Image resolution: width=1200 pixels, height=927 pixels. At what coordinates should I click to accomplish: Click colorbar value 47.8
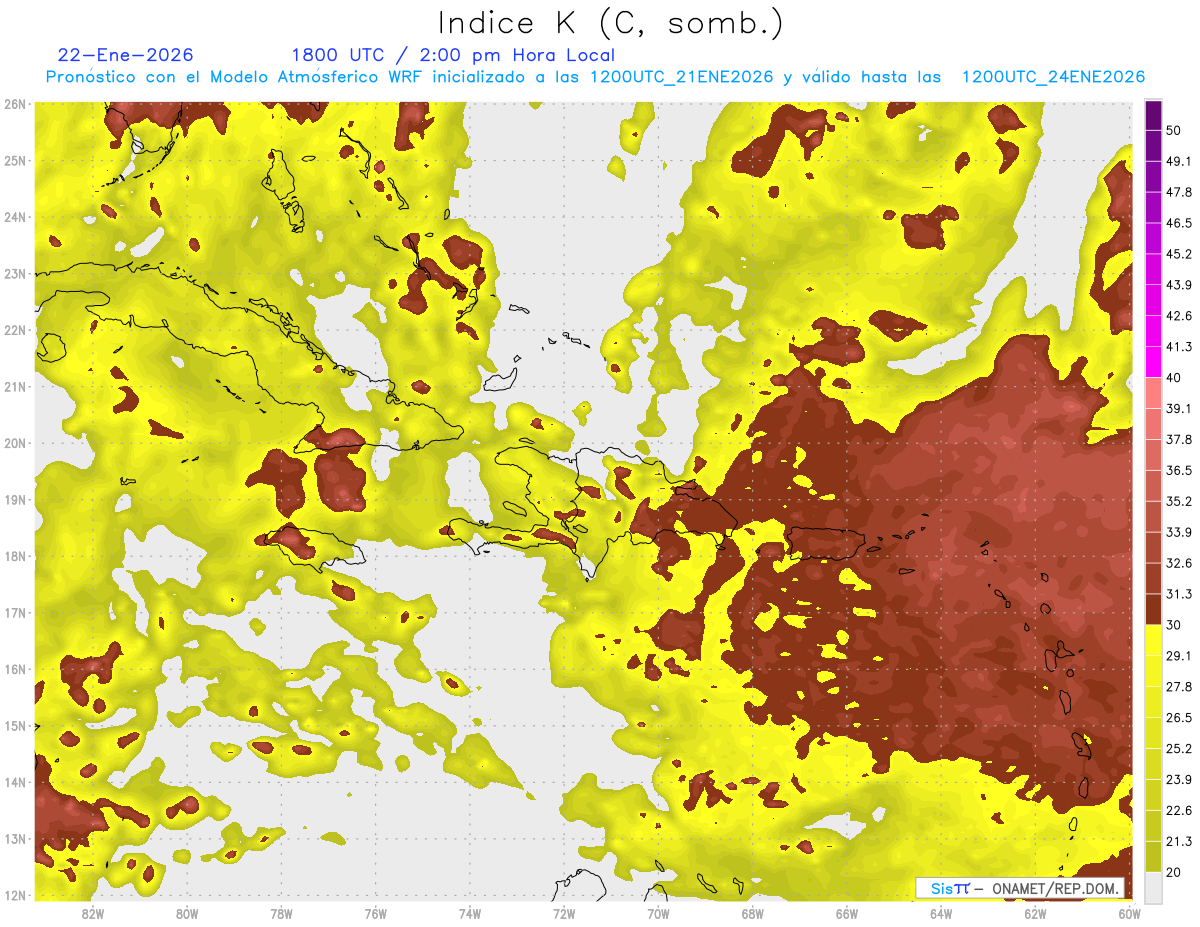tap(1179, 192)
